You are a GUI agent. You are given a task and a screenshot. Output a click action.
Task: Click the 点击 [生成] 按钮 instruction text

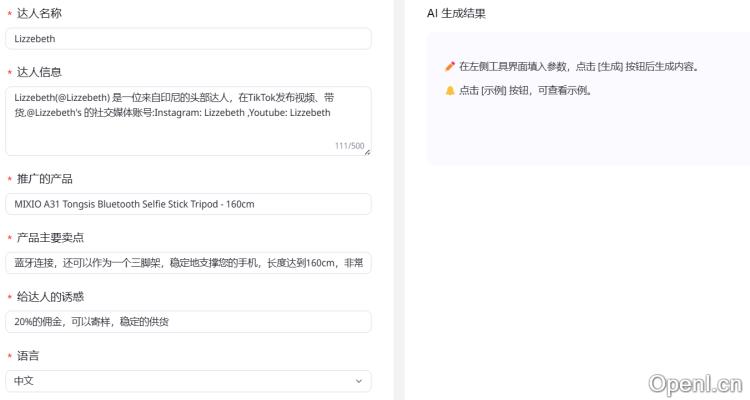[592, 67]
